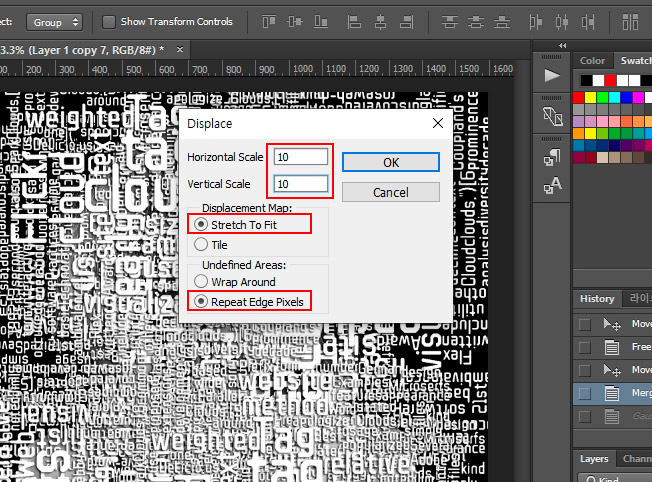Click Horizontal Scale input field
652x482 pixels.
point(301,157)
